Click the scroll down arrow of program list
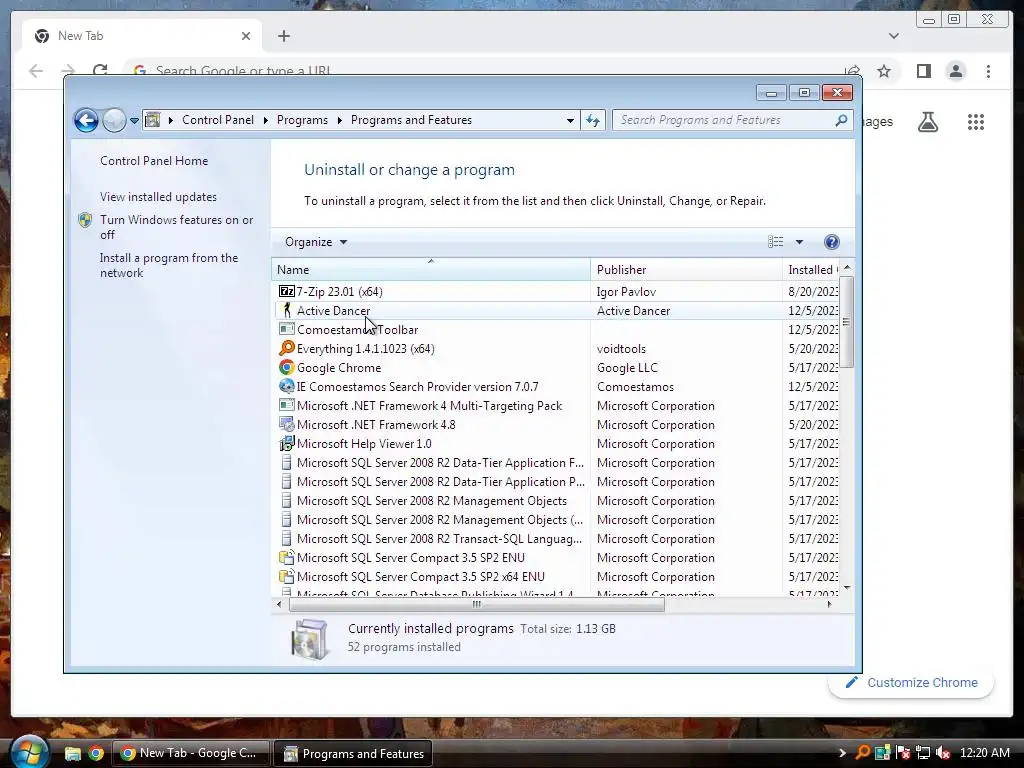This screenshot has height=768, width=1024. click(x=847, y=588)
